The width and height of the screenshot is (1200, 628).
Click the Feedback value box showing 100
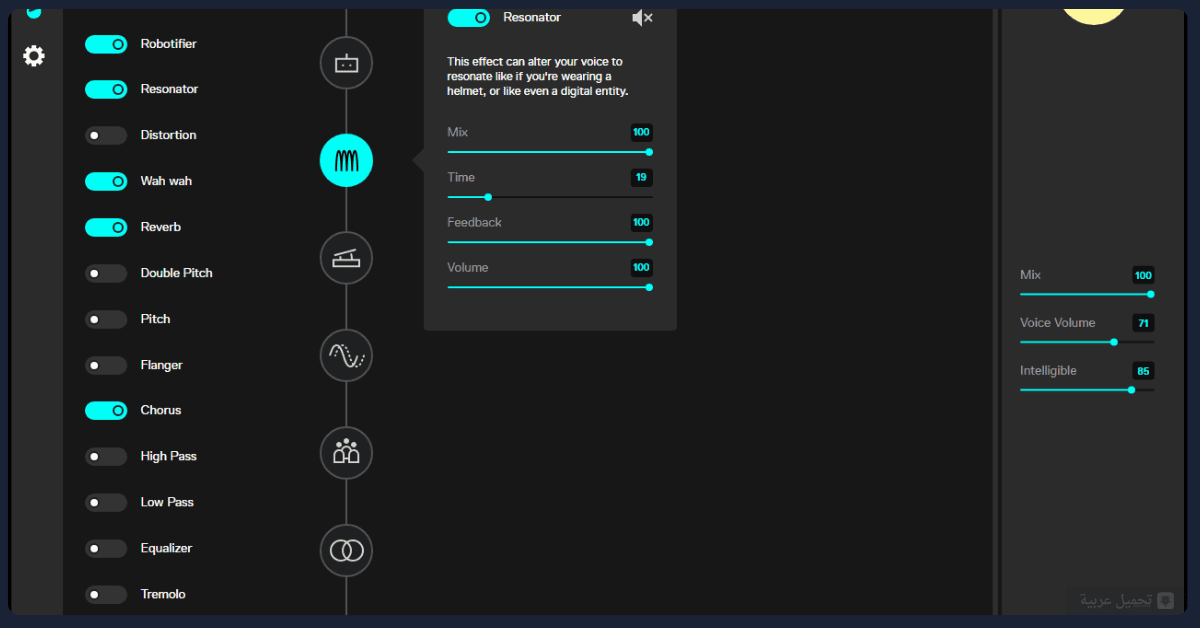[641, 222]
